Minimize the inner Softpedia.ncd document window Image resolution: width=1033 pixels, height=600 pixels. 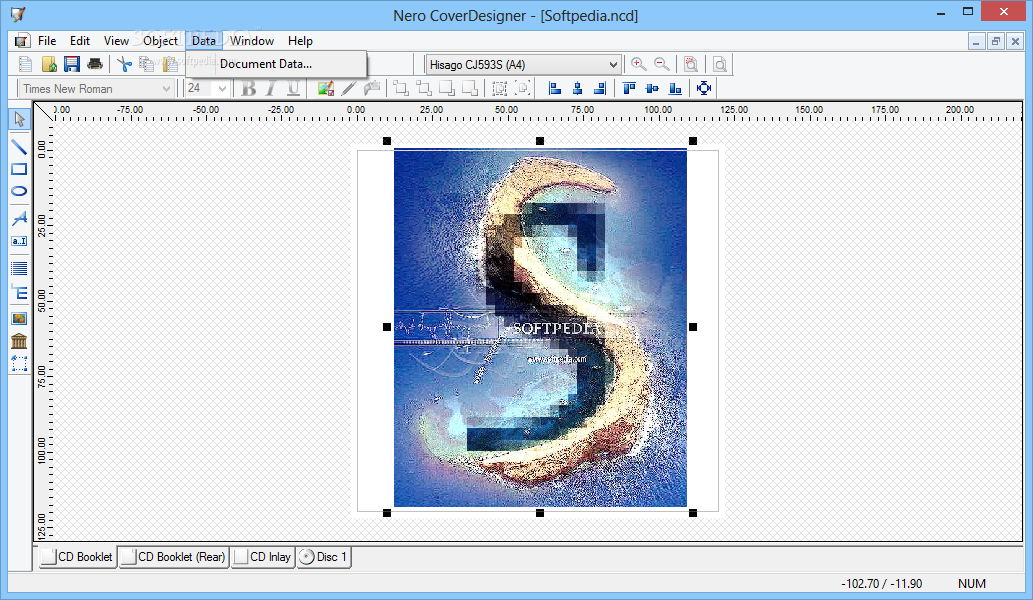coord(976,41)
